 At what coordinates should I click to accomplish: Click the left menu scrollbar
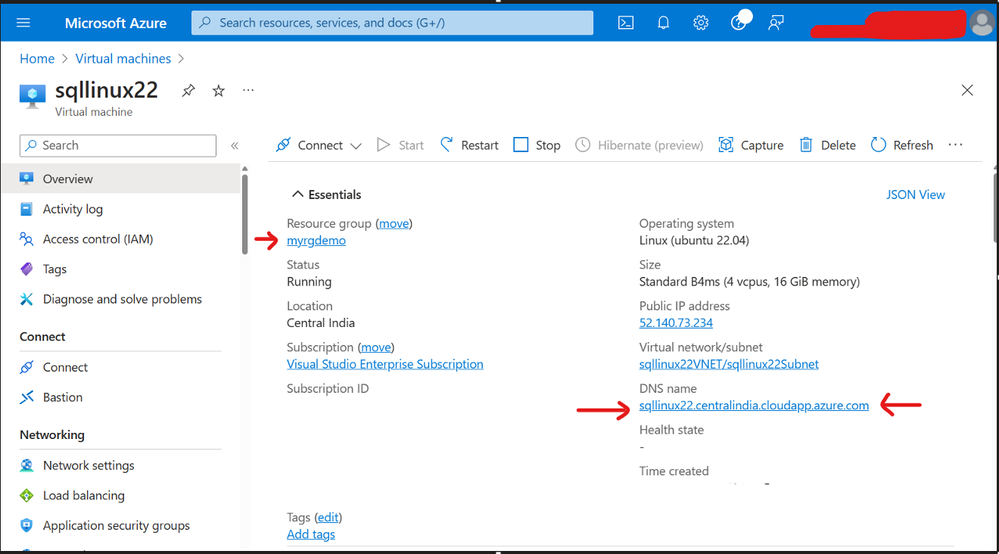pyautogui.click(x=245, y=215)
